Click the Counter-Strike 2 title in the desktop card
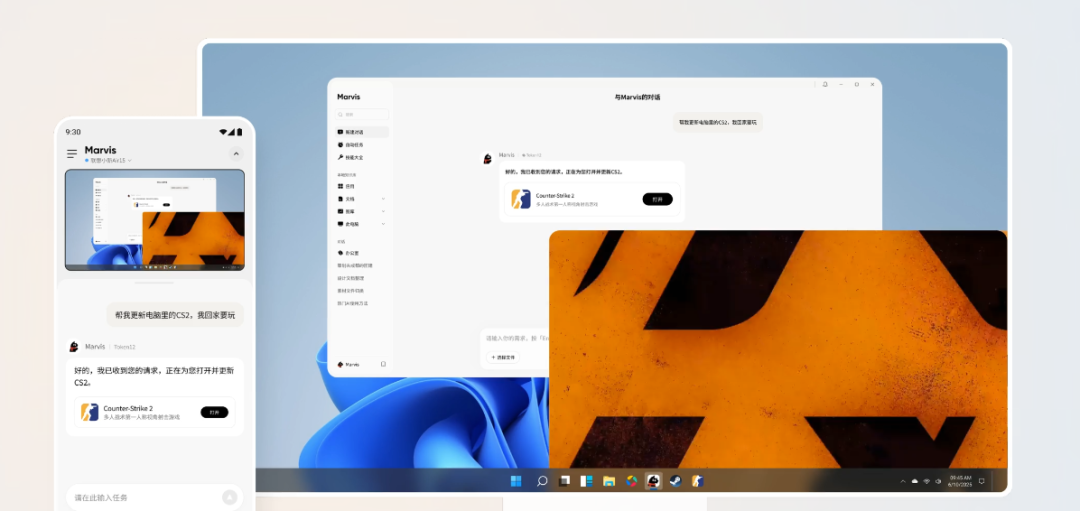Viewport: 1080px width, 511px height. coord(555,196)
